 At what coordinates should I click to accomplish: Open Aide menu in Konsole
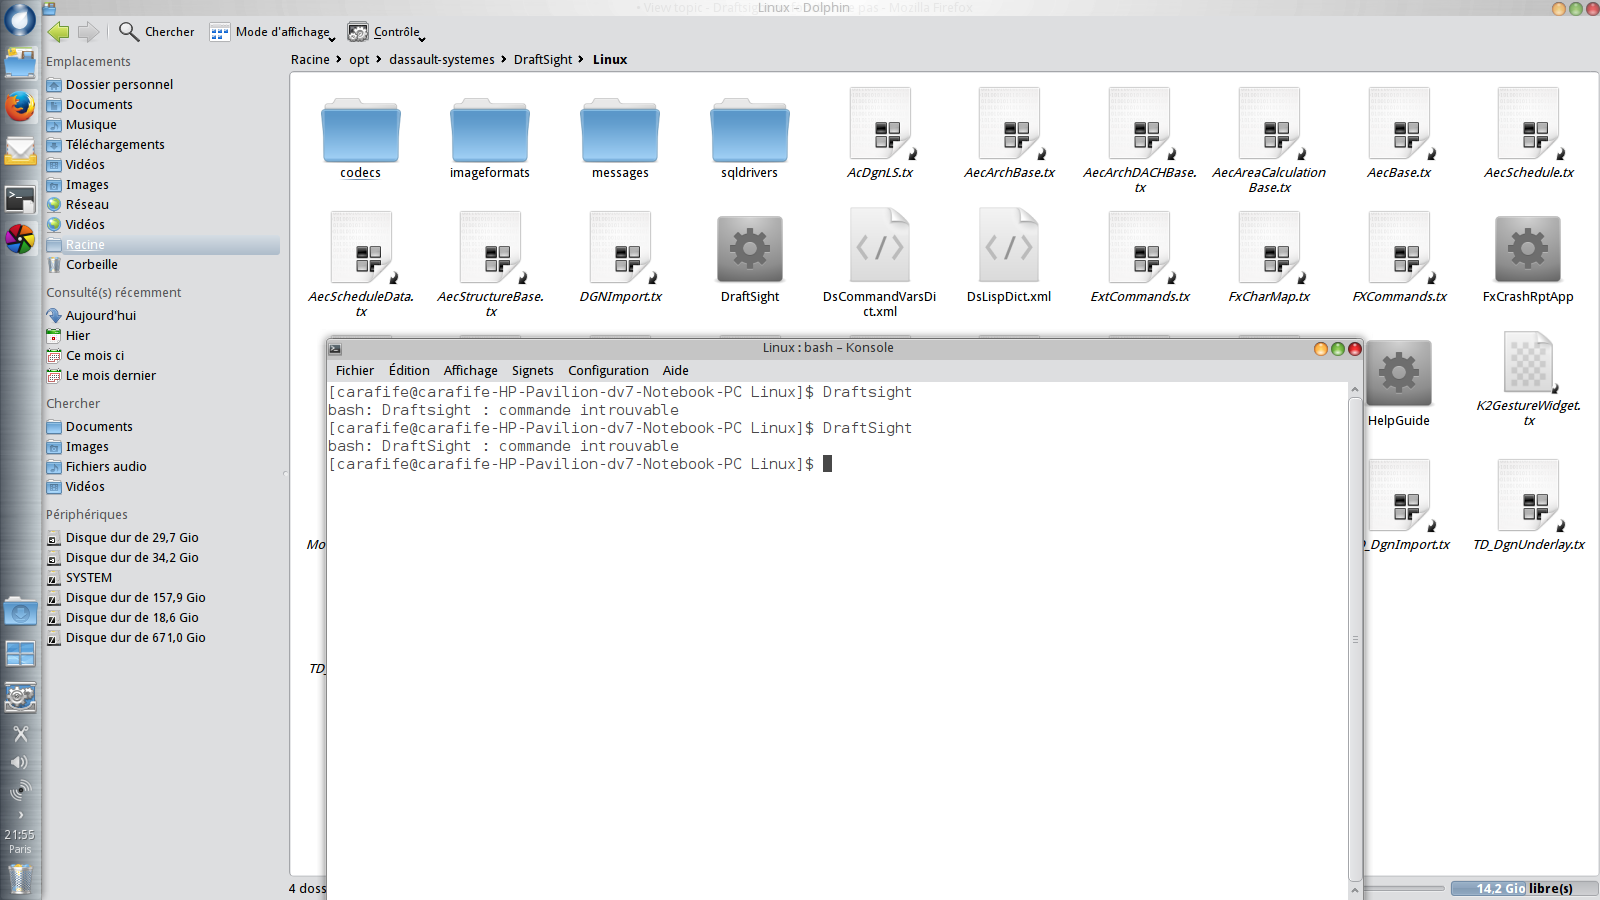[x=676, y=371]
